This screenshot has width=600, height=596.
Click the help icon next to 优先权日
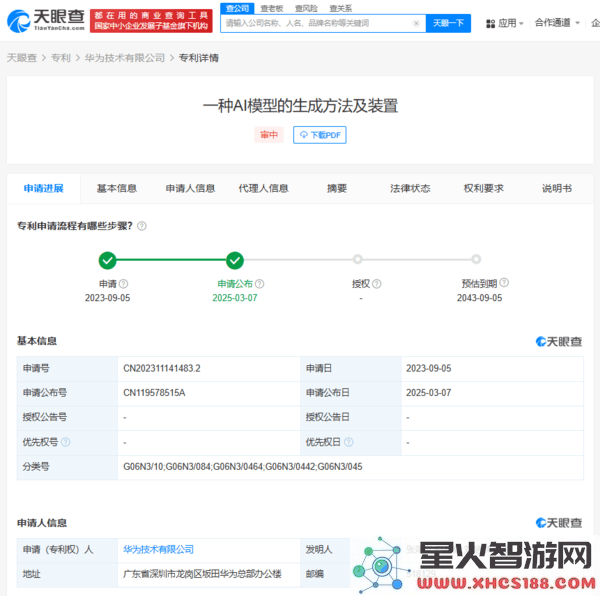tap(348, 442)
